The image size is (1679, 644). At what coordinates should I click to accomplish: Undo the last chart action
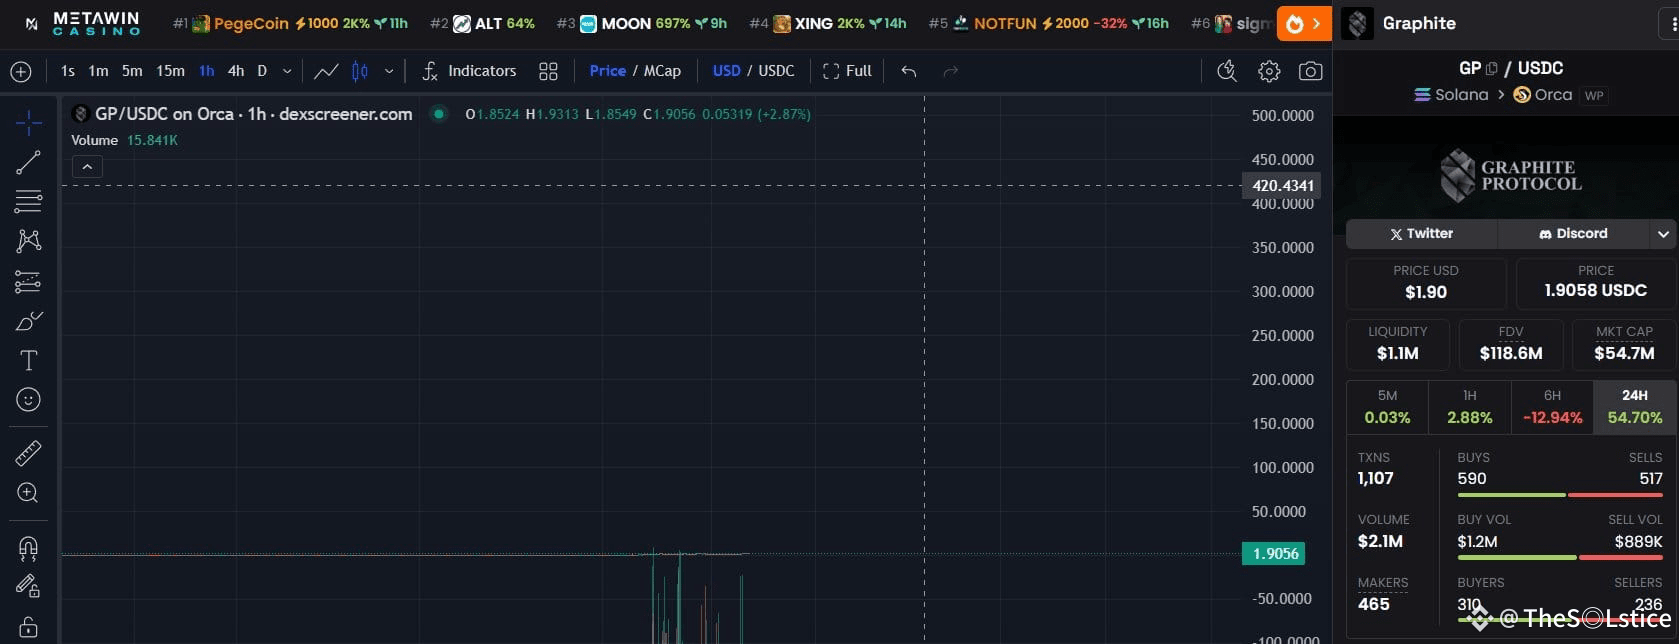coord(909,71)
